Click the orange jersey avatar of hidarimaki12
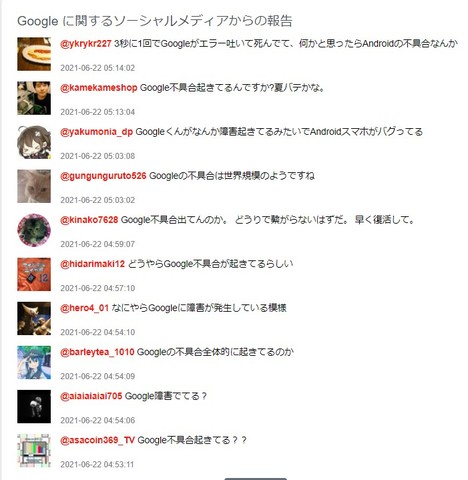Screen dimensions: 468x480 [34, 274]
